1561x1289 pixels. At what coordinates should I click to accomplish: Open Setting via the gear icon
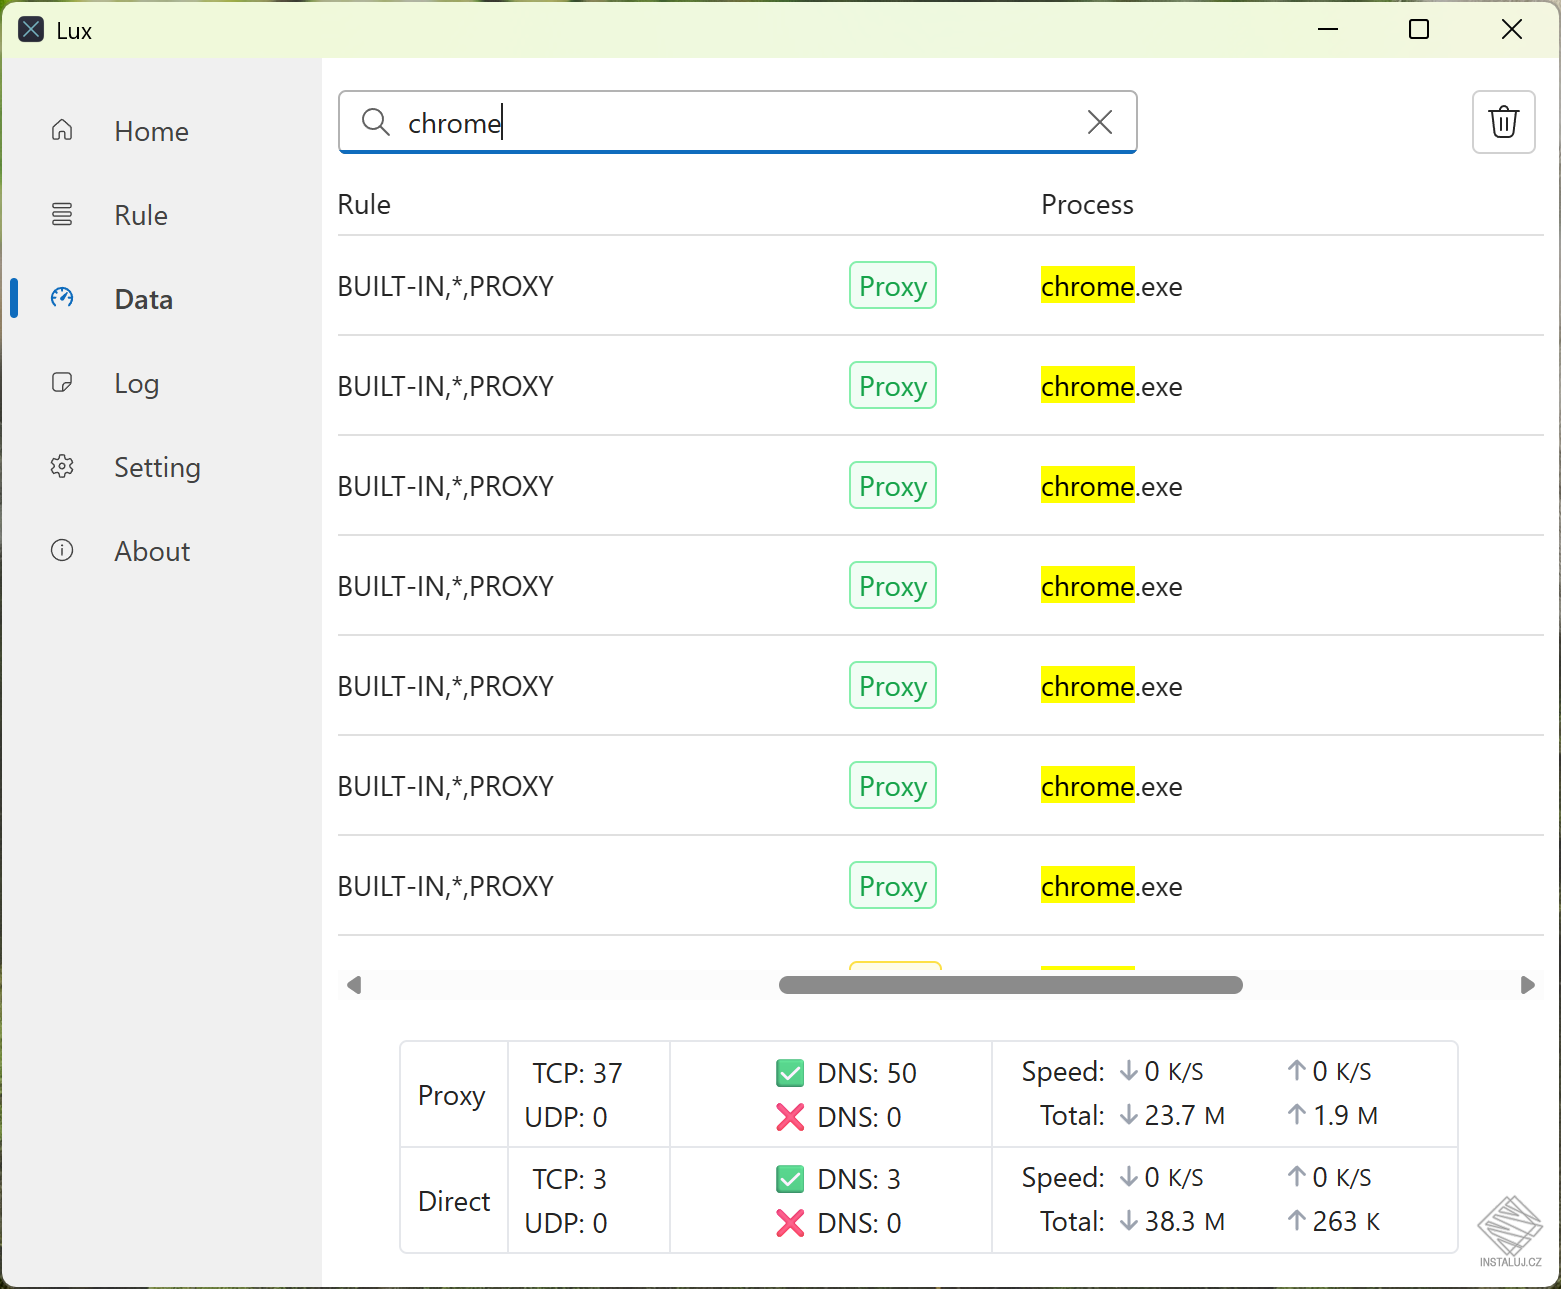click(x=62, y=466)
